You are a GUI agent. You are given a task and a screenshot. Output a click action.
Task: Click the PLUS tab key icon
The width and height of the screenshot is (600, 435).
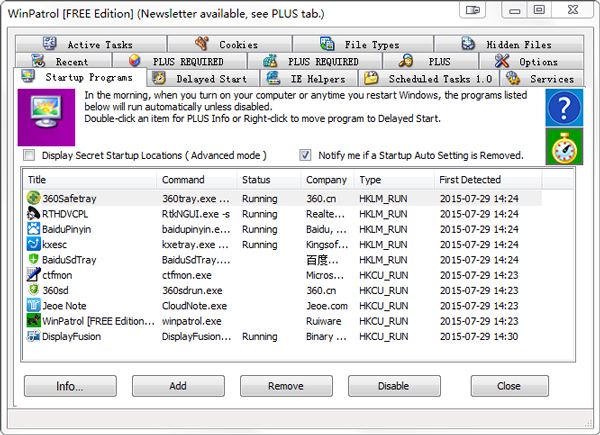pyautogui.click(x=406, y=61)
